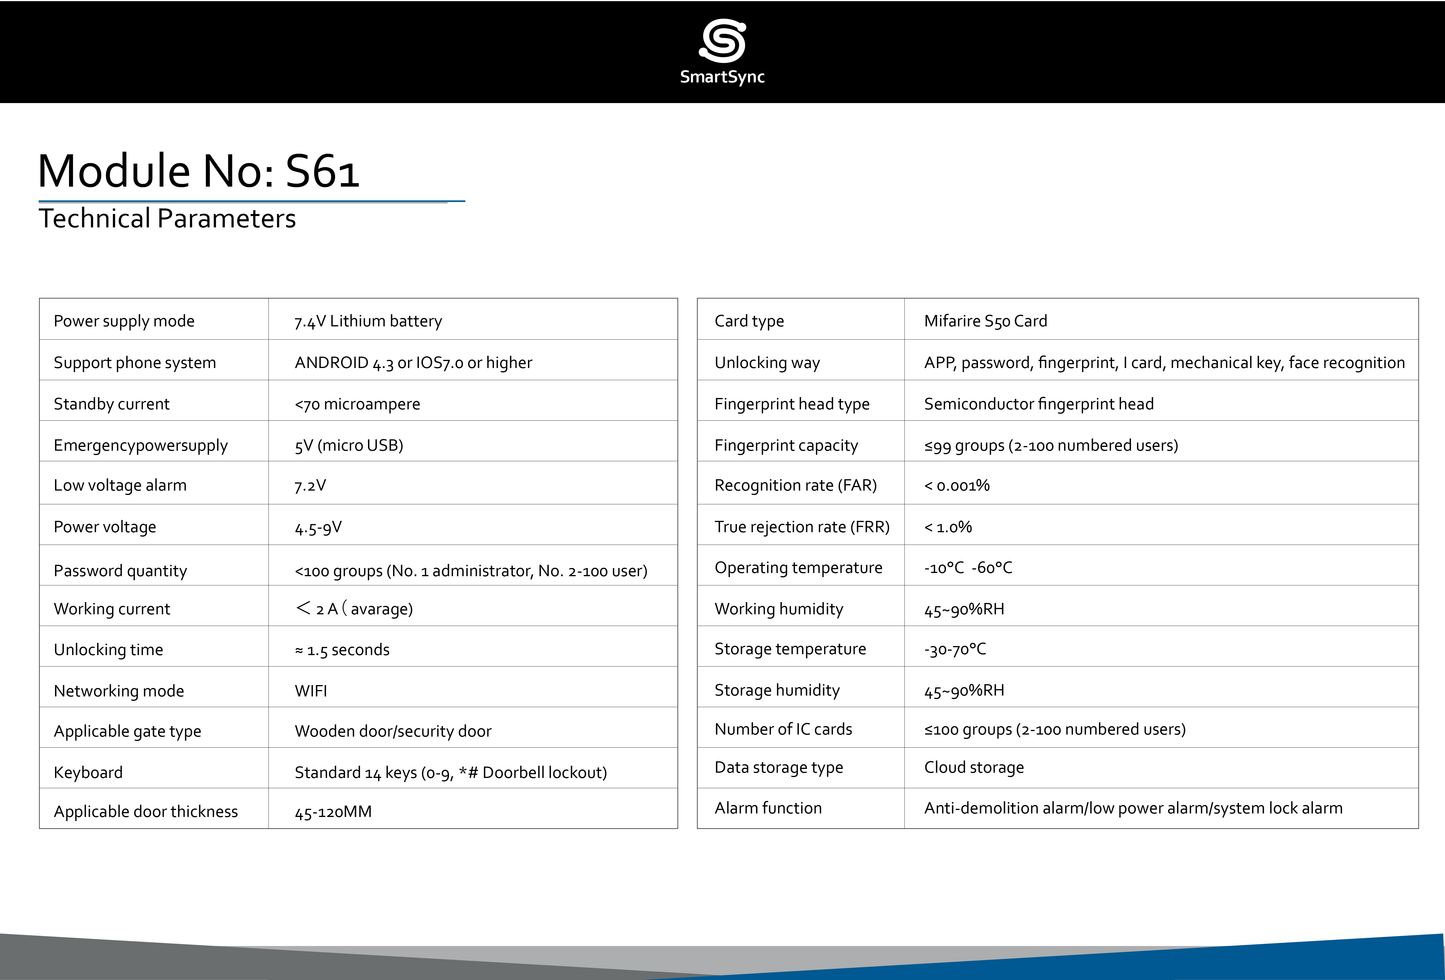Image resolution: width=1445 pixels, height=980 pixels.
Task: Click the Fingerprint head type label
Action: pyautogui.click(x=786, y=403)
